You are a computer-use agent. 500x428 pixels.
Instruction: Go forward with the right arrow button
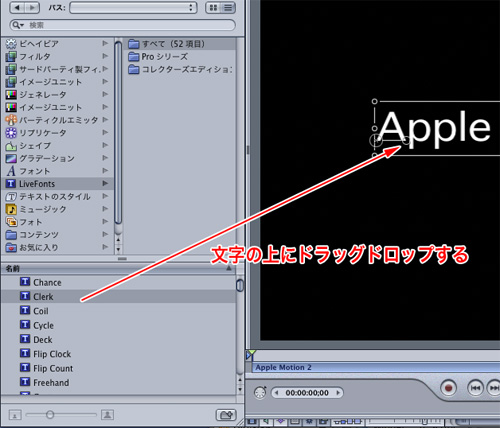(x=32, y=7)
